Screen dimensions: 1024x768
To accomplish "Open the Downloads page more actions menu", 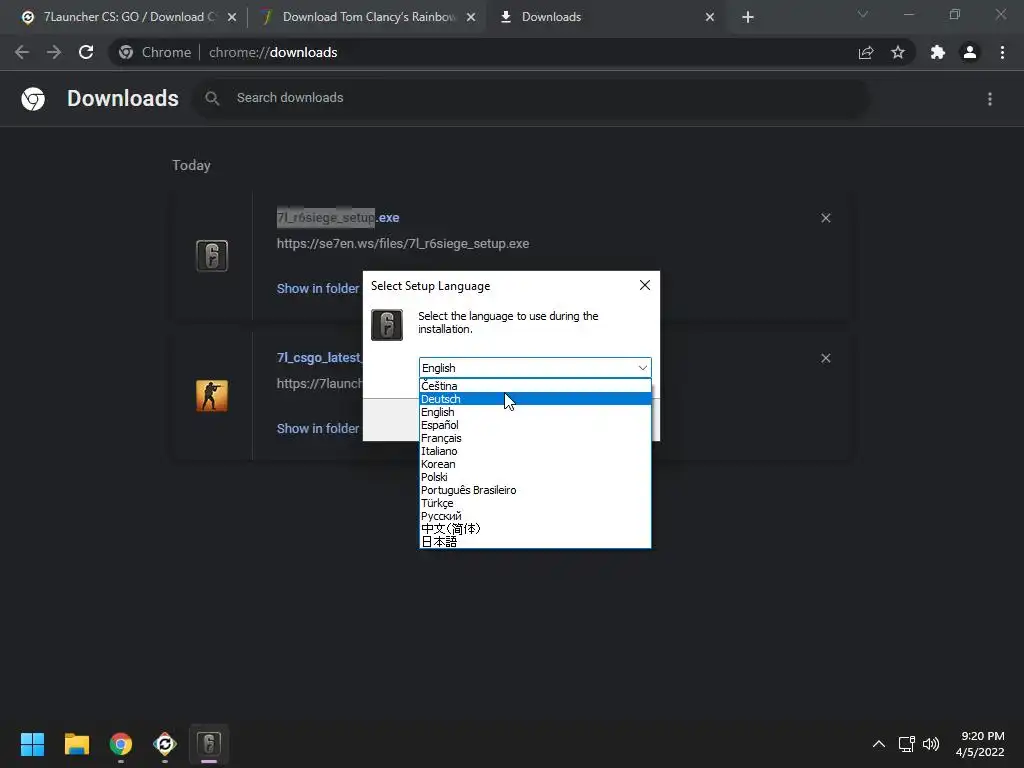I will pos(989,99).
